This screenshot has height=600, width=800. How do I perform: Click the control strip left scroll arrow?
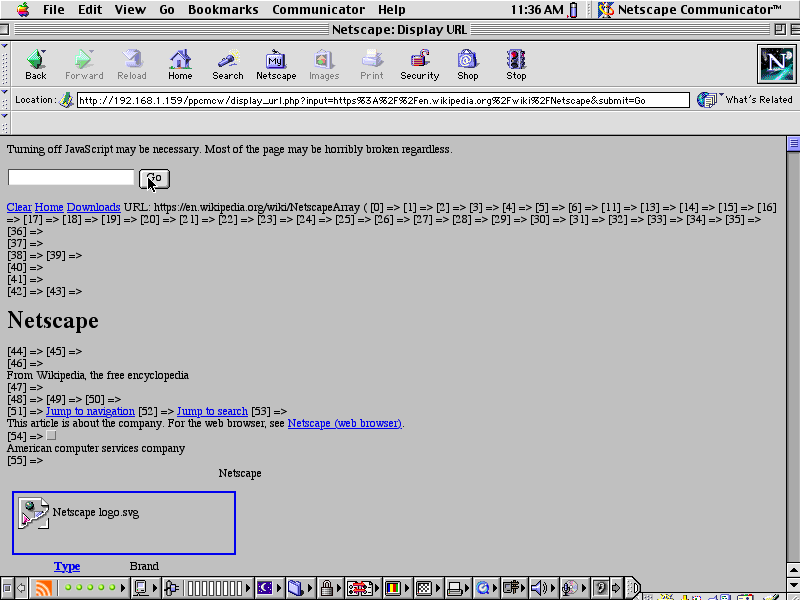coord(21,588)
